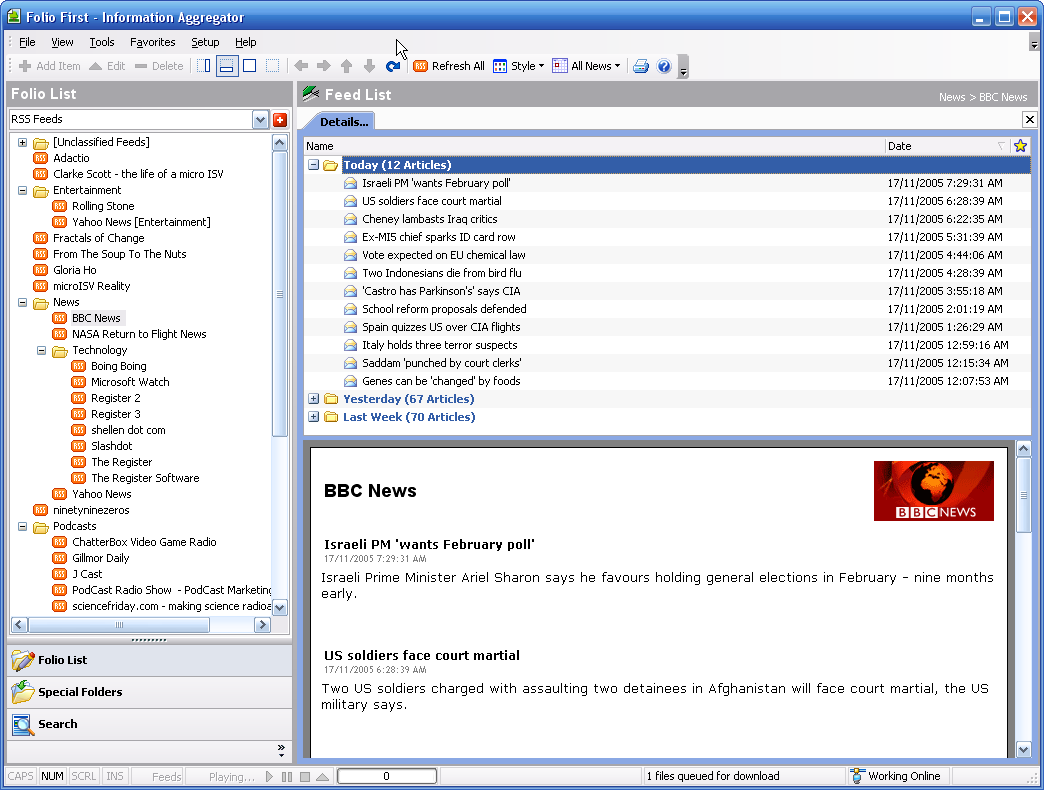Click the down arrow toolbar icon

coord(370,66)
